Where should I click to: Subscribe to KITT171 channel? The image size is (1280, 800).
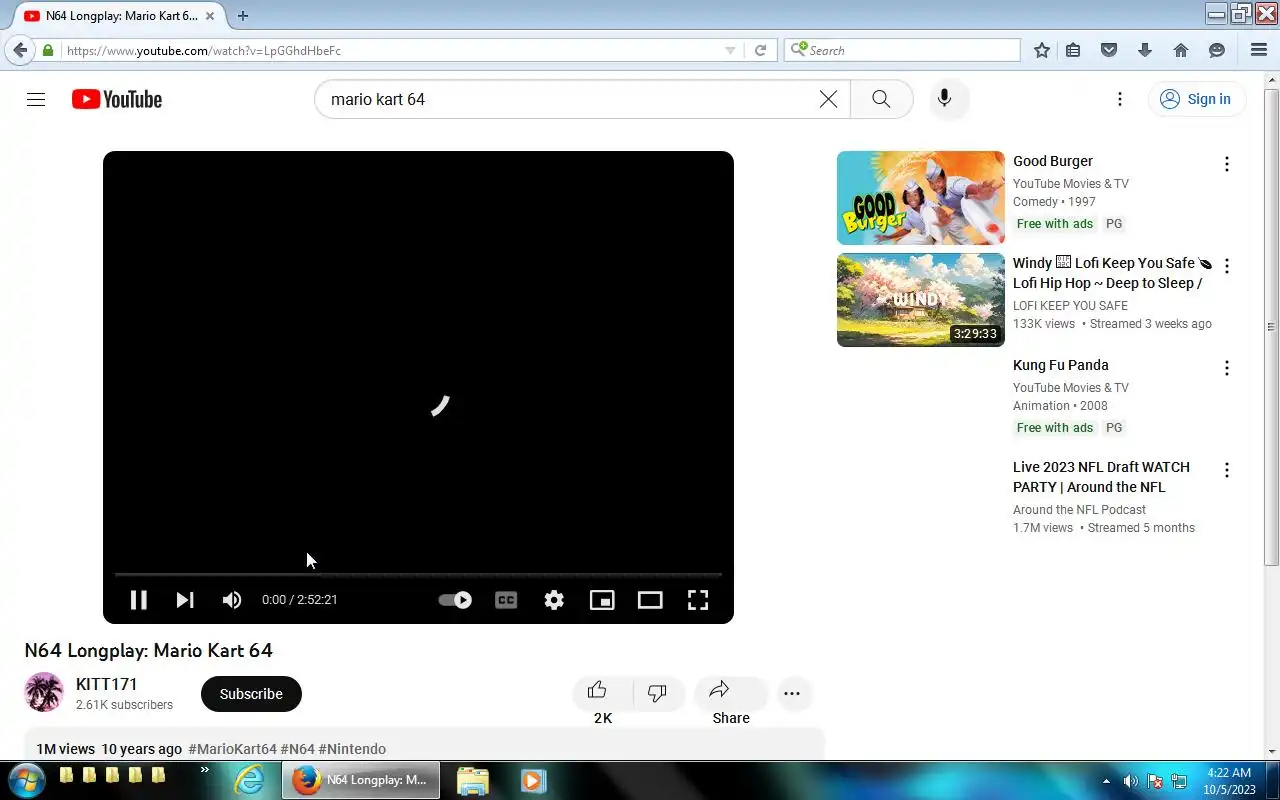[x=251, y=694]
